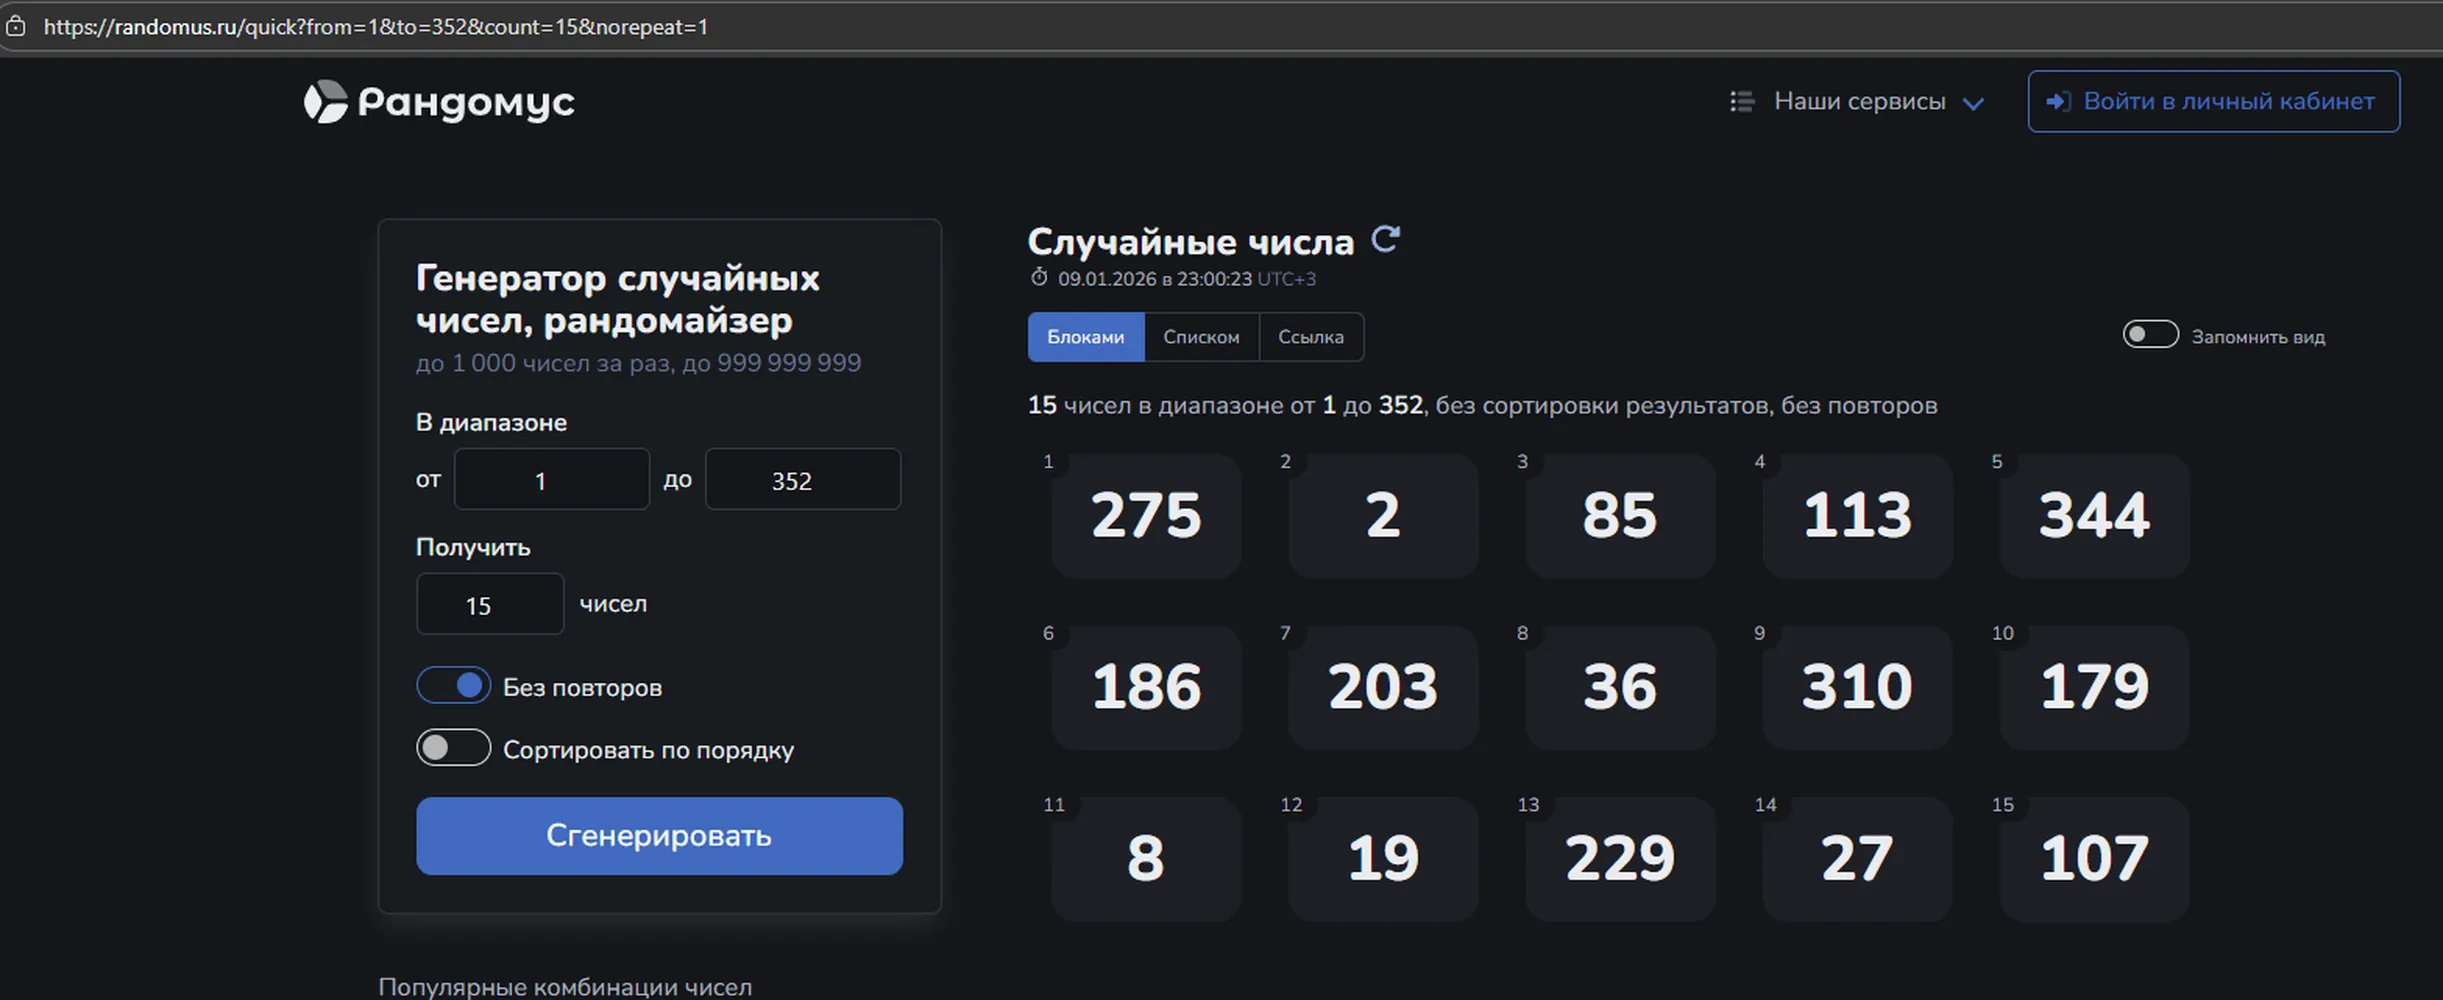The width and height of the screenshot is (2443, 1000).
Task: Click number block 229
Action: [1620, 859]
